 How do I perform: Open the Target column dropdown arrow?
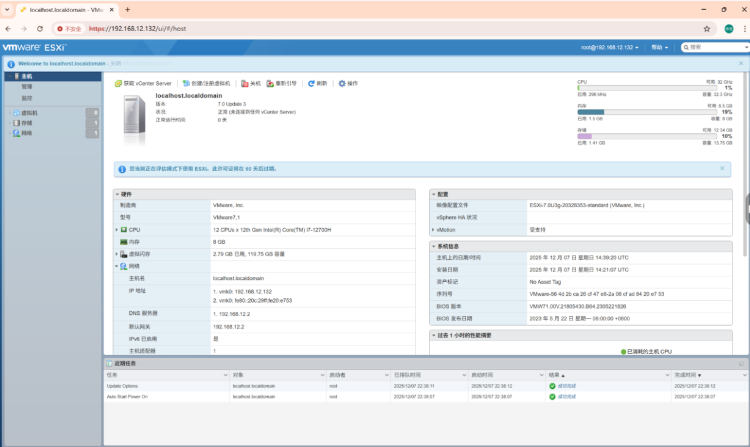(322, 375)
